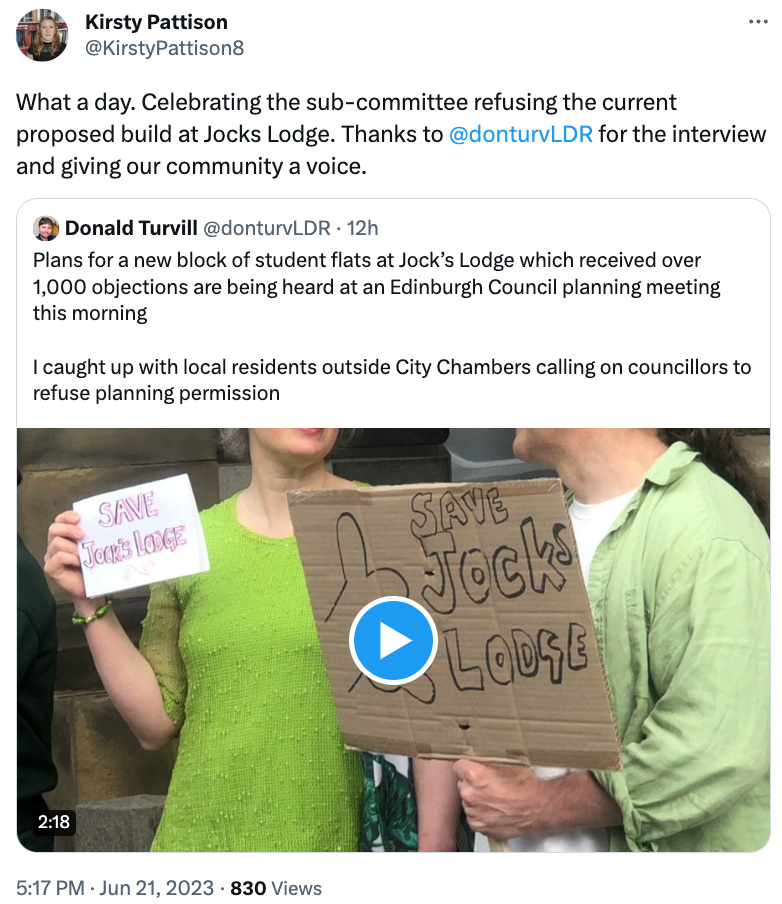The image size is (782, 904).
Task: Open Kirsty Pattison's profile avatar
Action: (42, 35)
